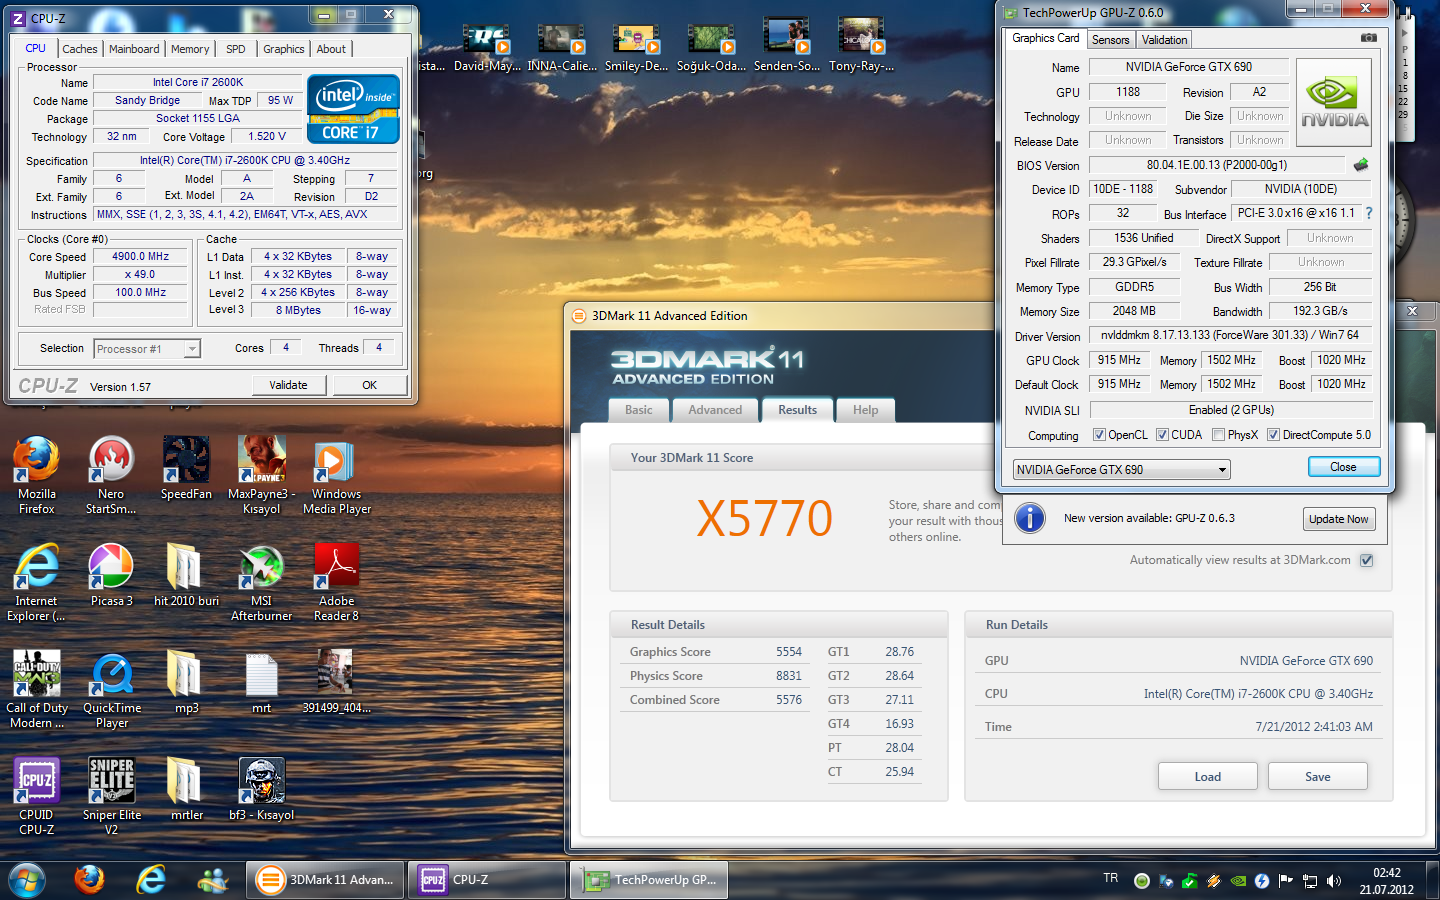
Task: Click the BIOS save chip icon
Action: pyautogui.click(x=1361, y=165)
